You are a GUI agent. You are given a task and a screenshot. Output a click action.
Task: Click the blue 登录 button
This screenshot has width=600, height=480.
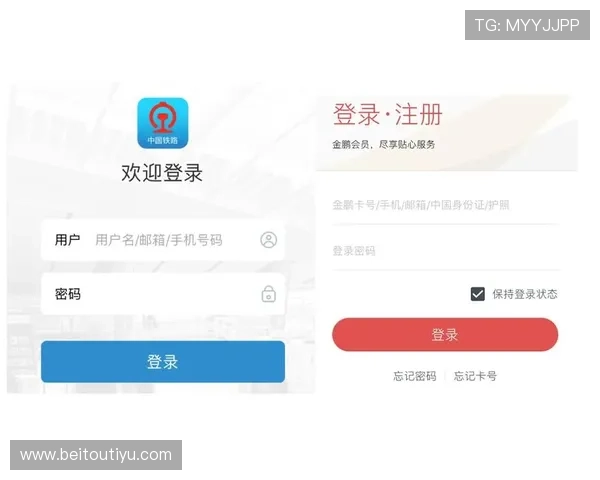point(163,362)
